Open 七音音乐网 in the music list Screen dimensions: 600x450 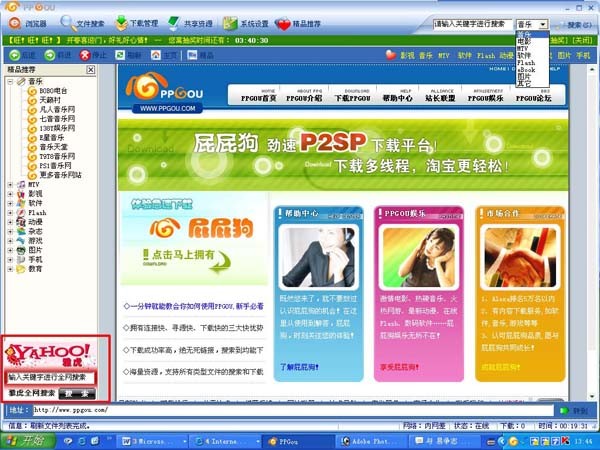point(57,119)
